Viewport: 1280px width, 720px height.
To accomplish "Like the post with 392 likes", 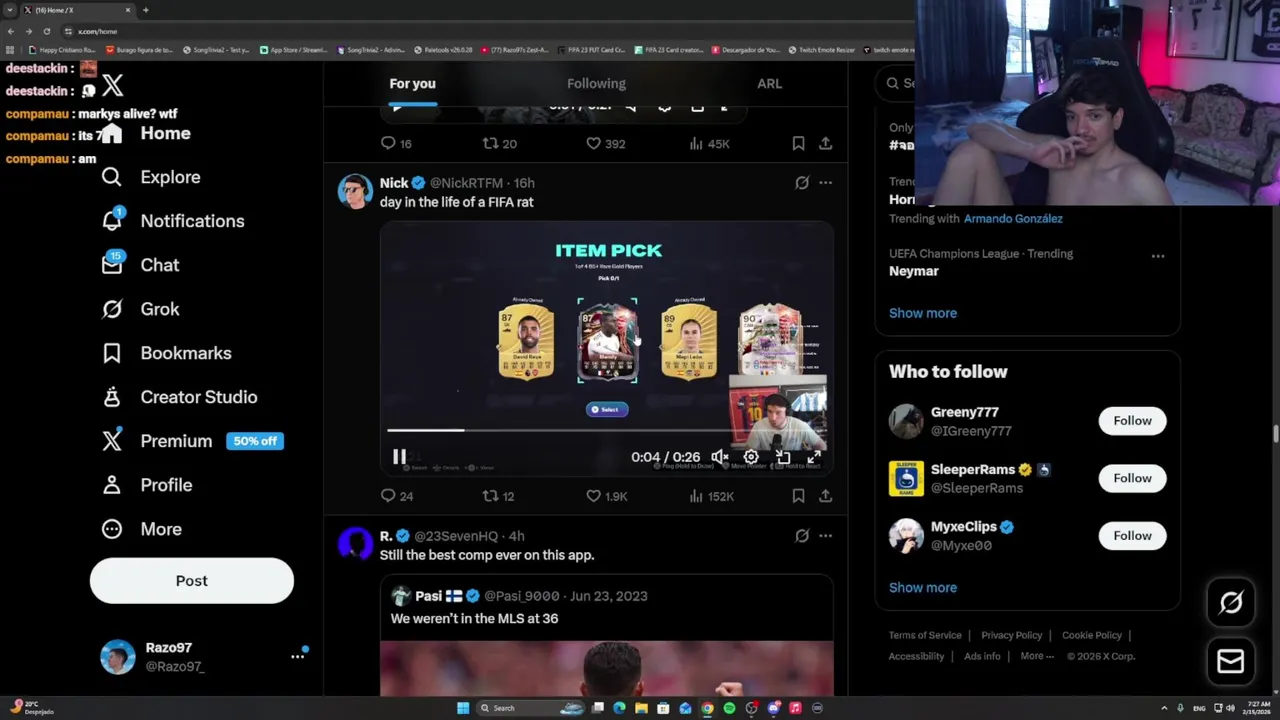I will [605, 144].
